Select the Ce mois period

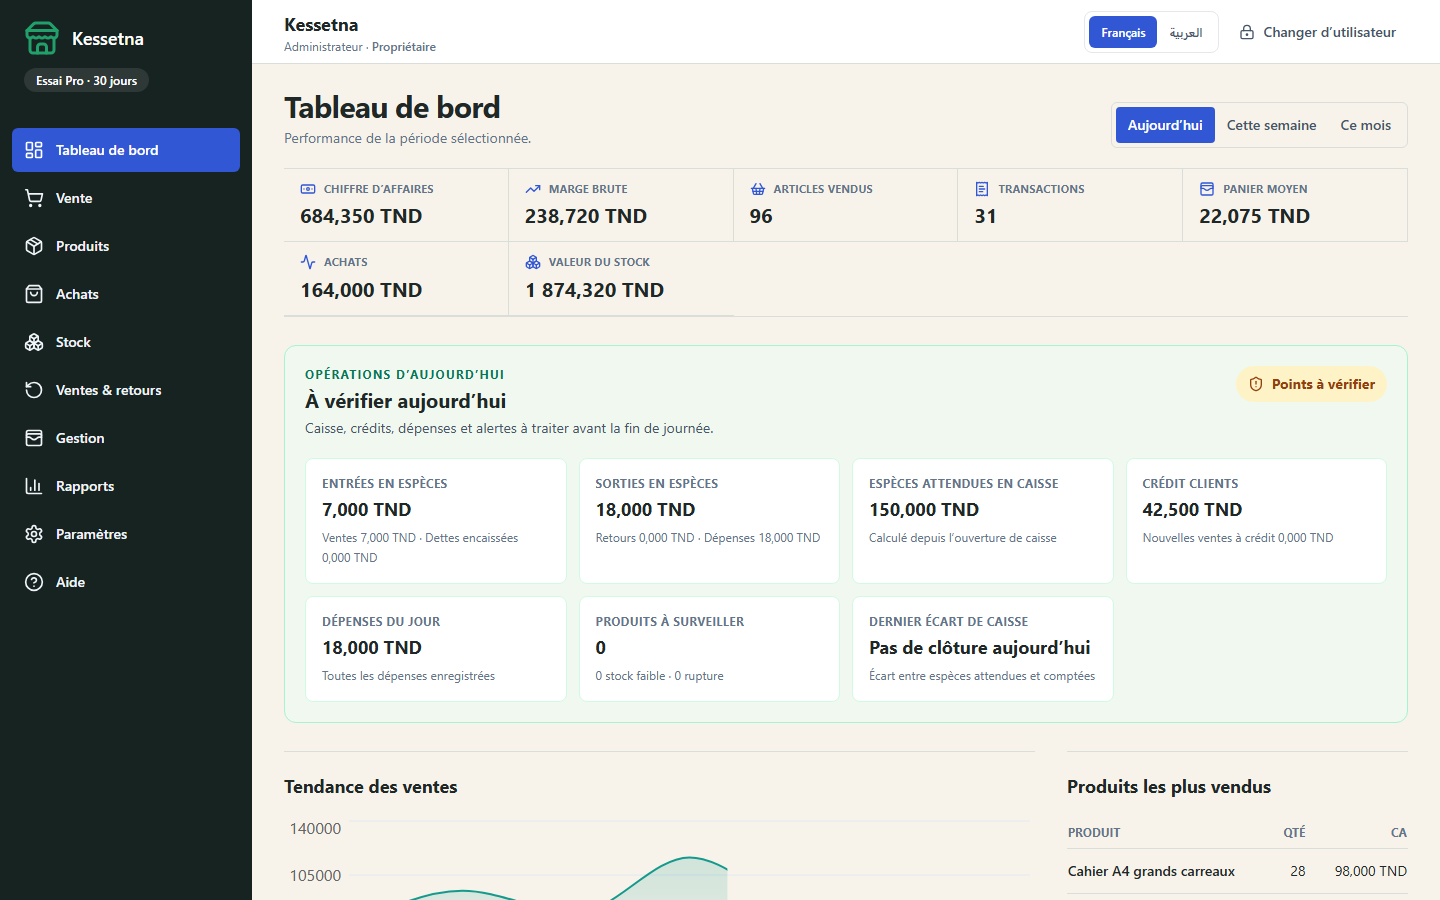[x=1366, y=125]
